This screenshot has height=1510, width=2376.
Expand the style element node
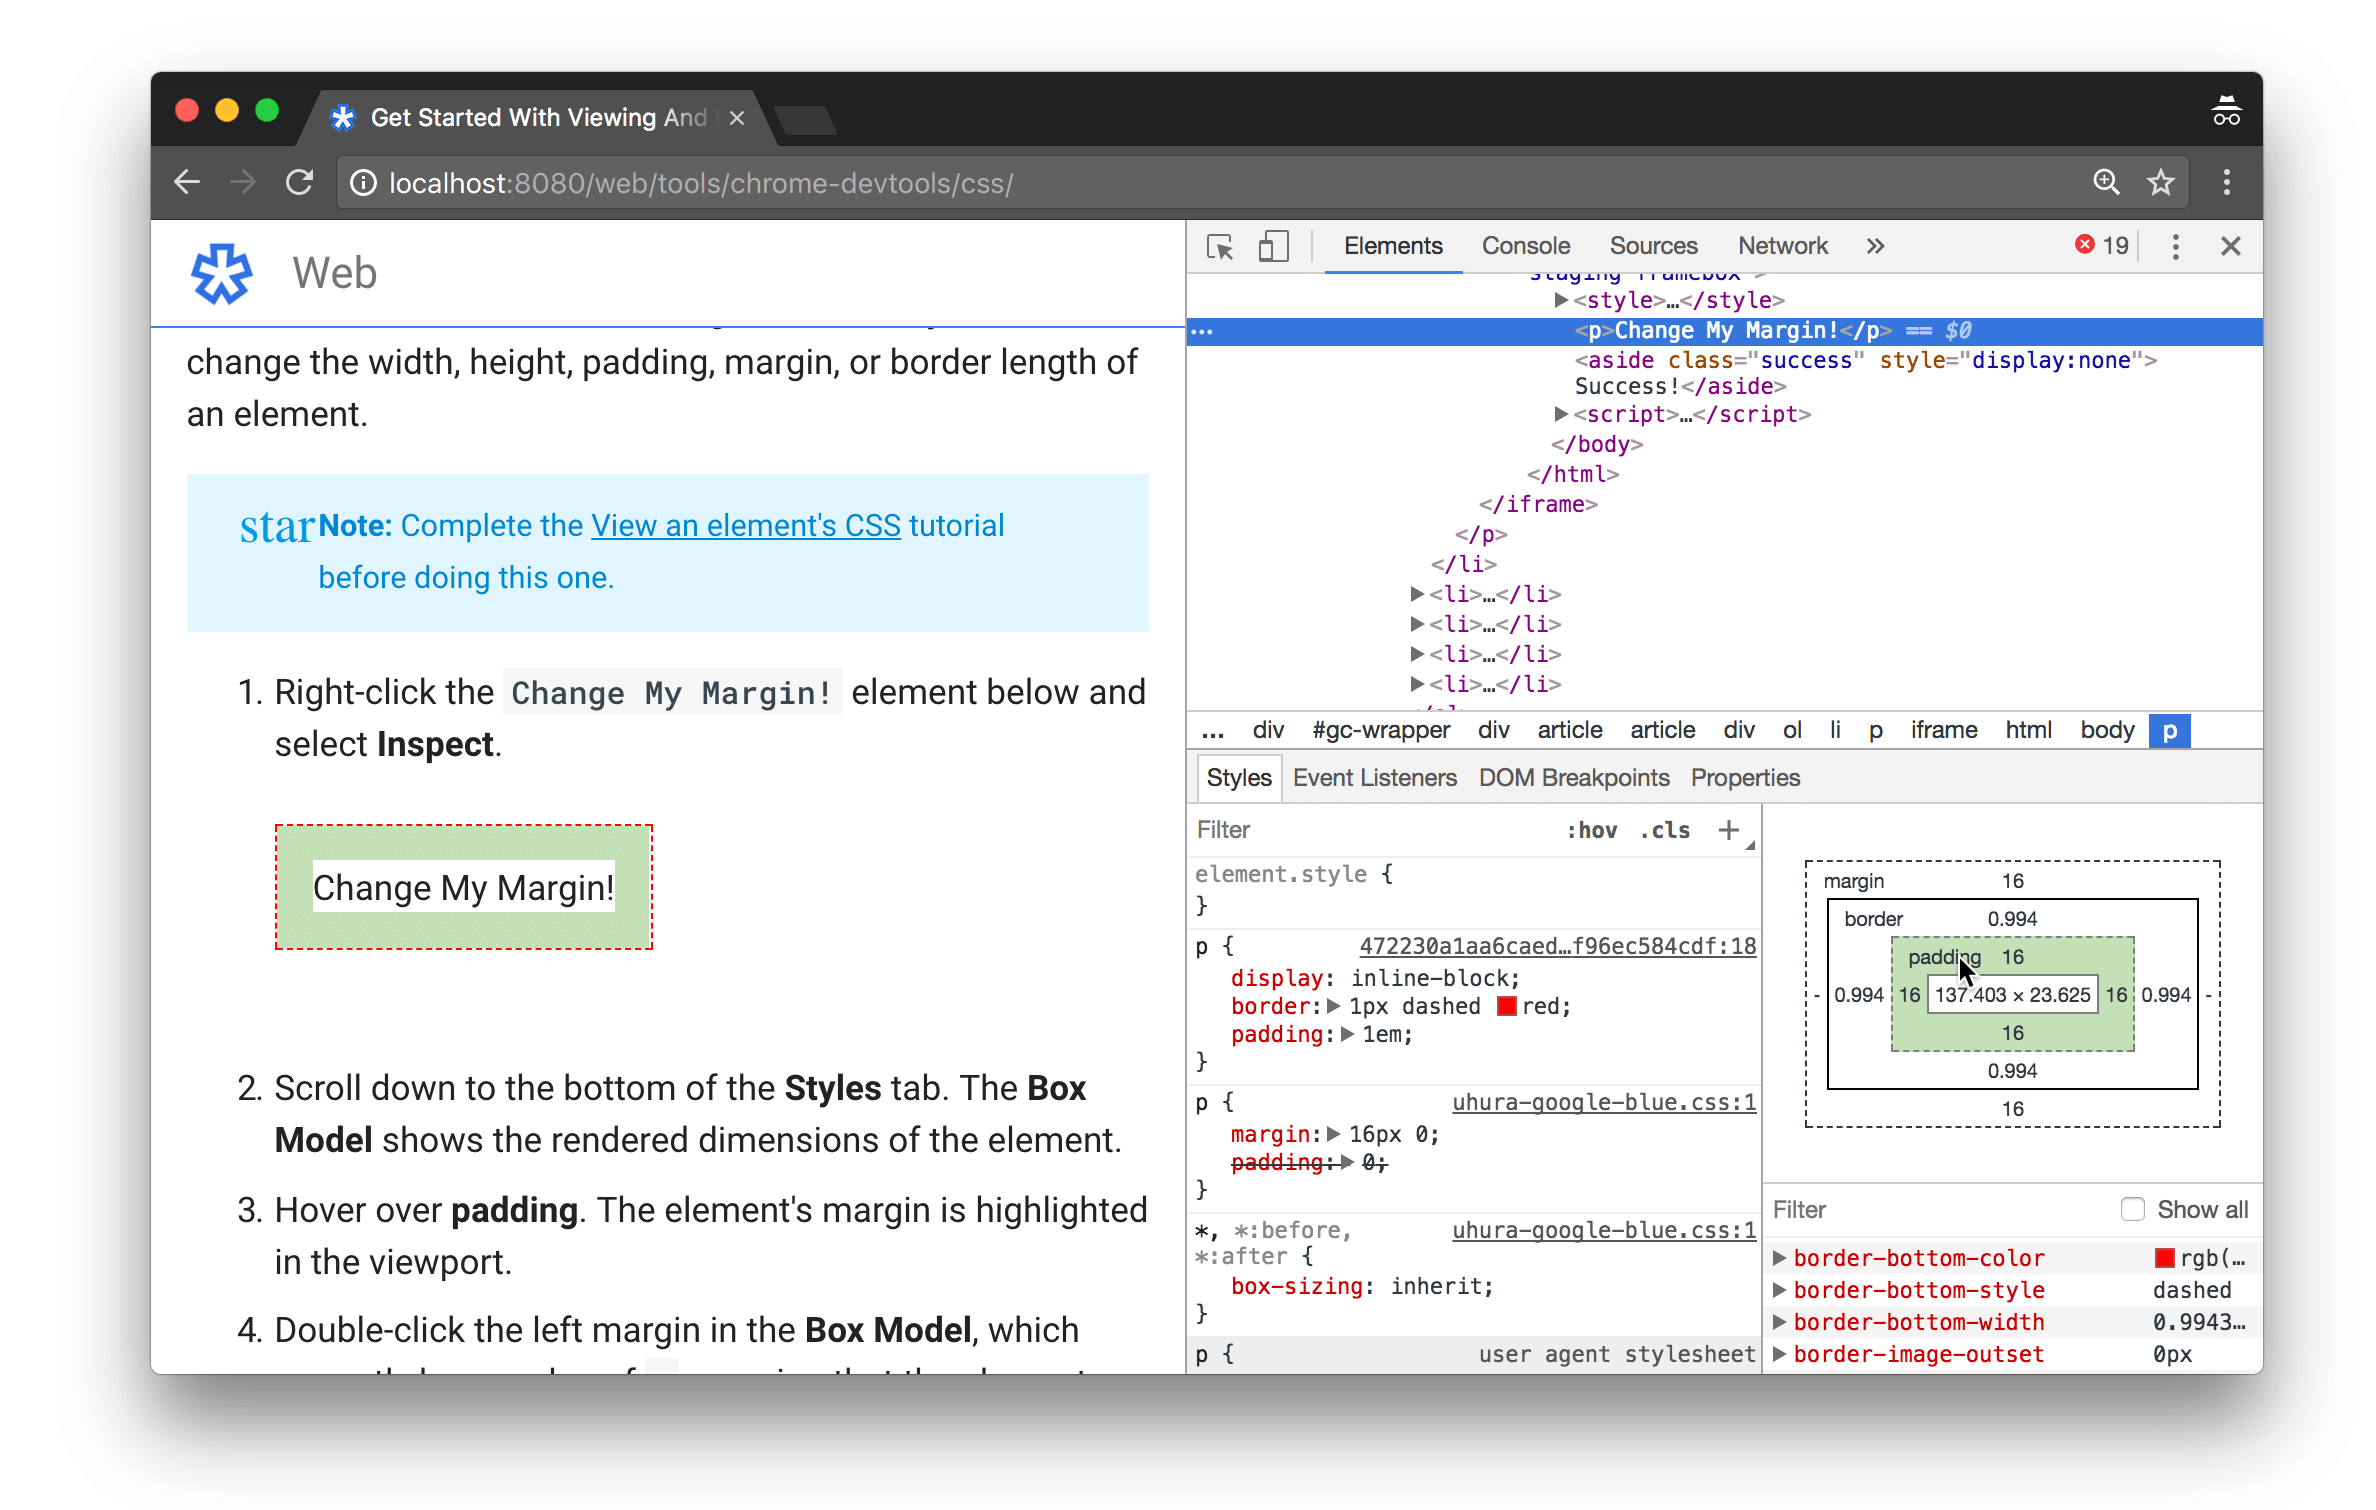[1563, 299]
